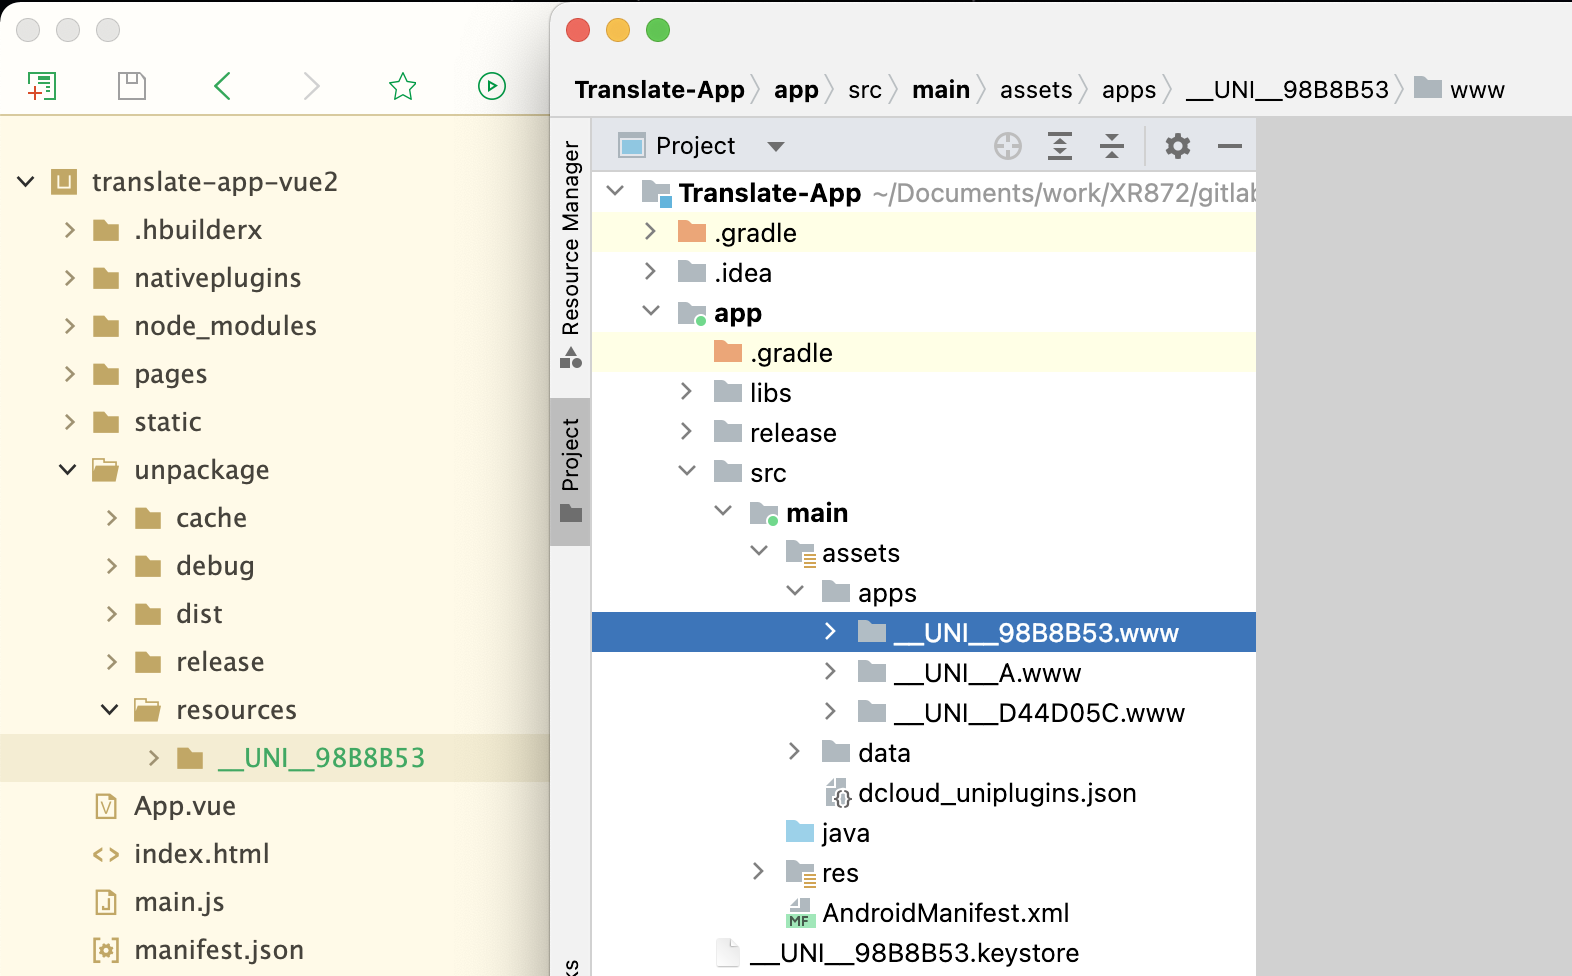
Task: Open the Resource Manager side tab
Action: pyautogui.click(x=571, y=255)
